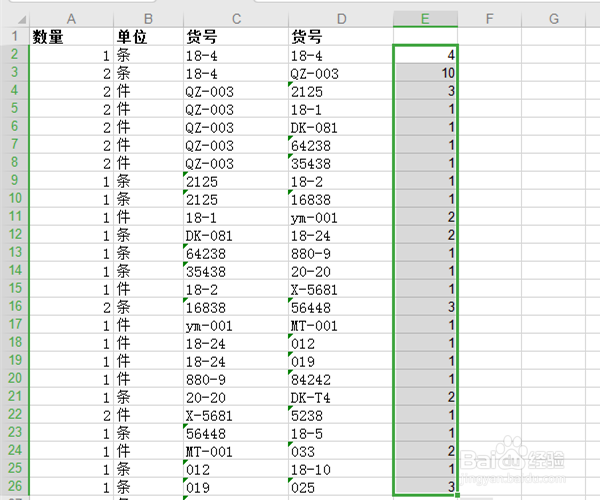Select cell C22 with X-5681
This screenshot has height=500, width=600.
click(x=236, y=415)
